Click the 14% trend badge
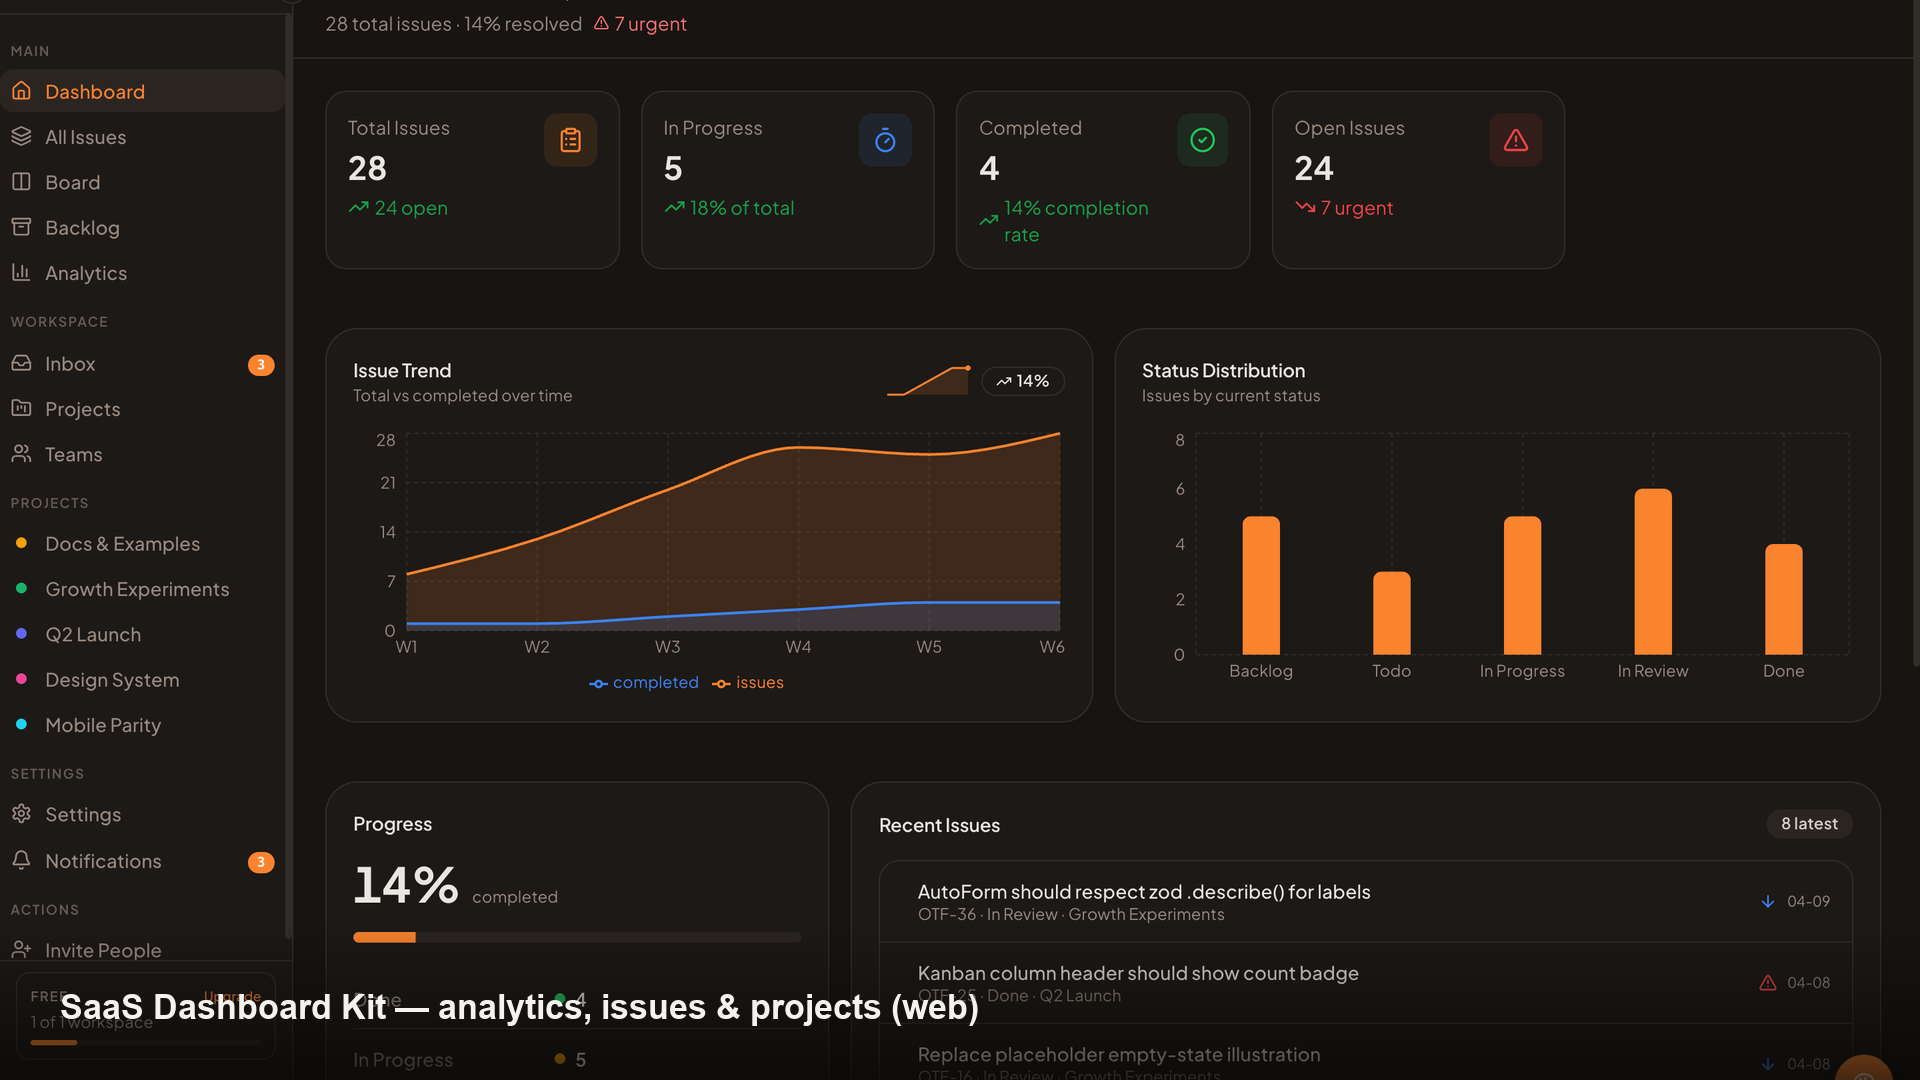The width and height of the screenshot is (1920, 1080). (1023, 381)
